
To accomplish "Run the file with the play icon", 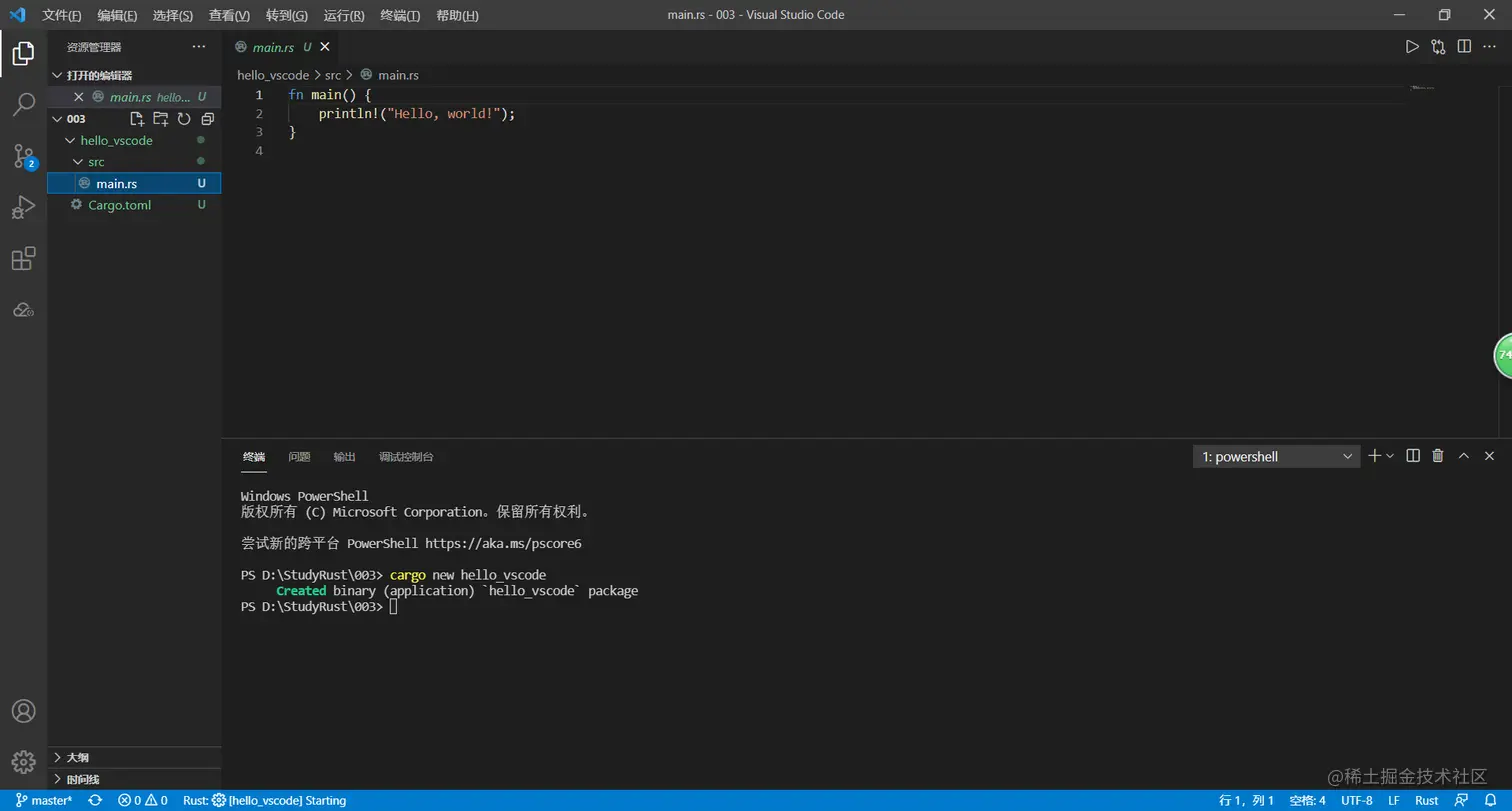I will pos(1412,46).
